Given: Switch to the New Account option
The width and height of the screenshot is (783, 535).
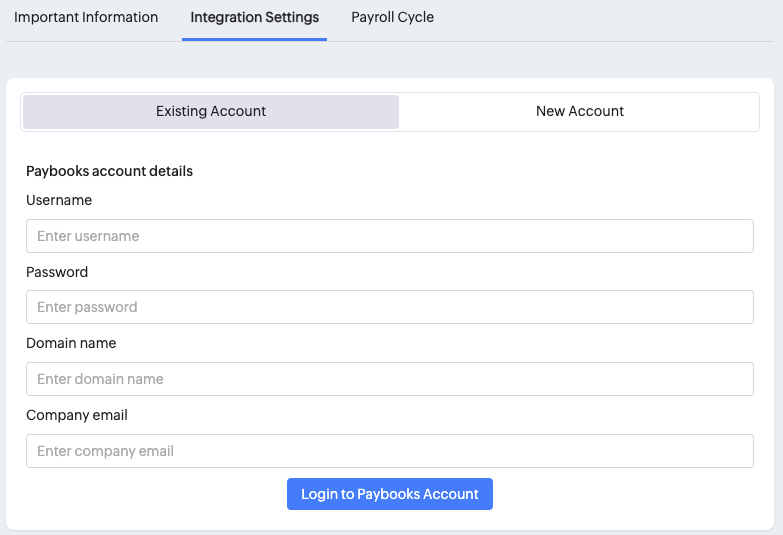Looking at the screenshot, I should click(579, 112).
